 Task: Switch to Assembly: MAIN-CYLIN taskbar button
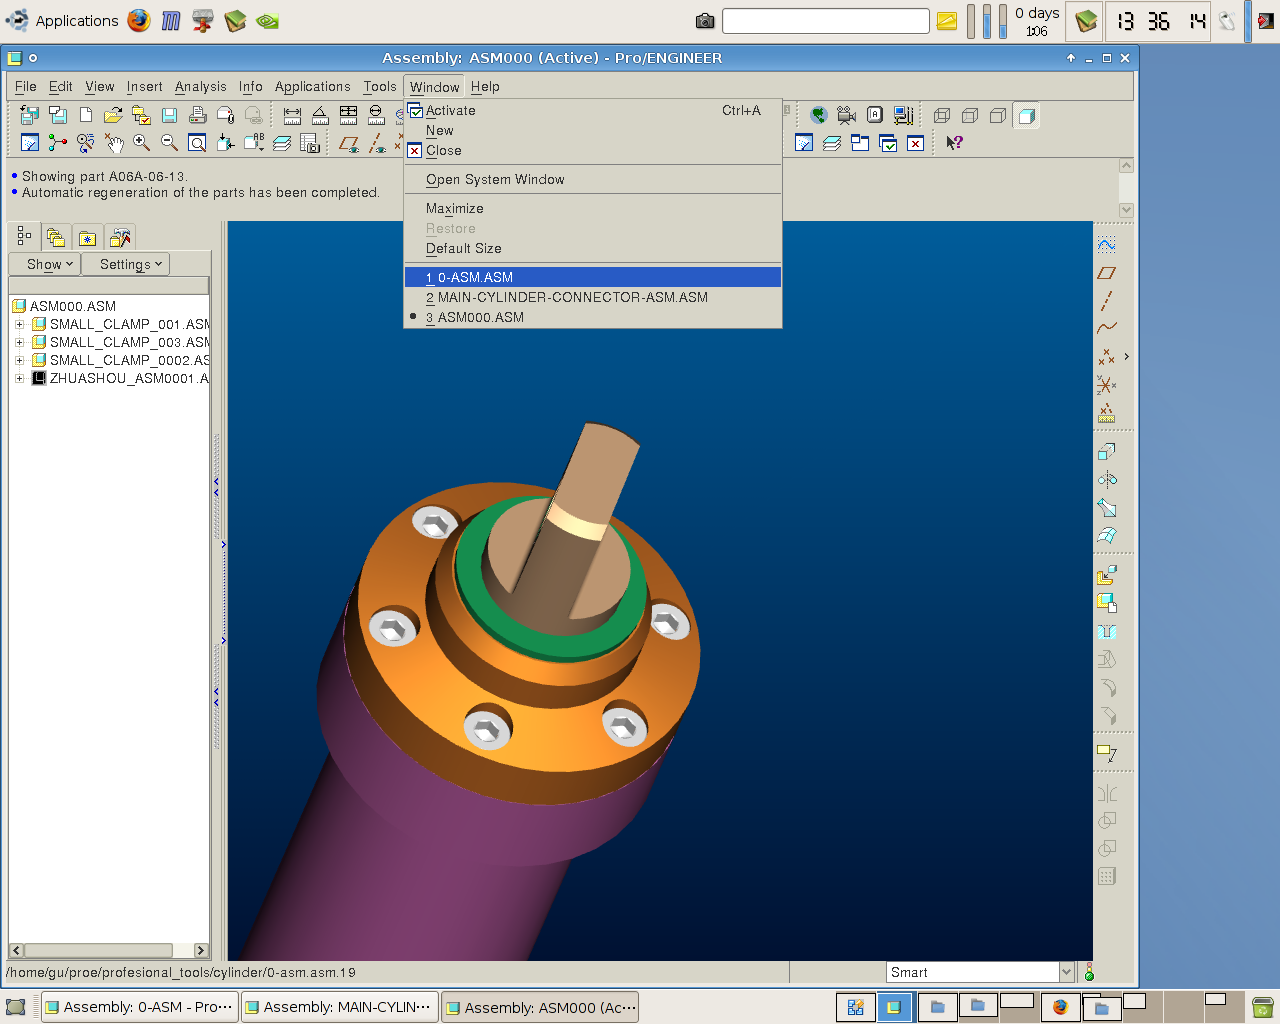pos(340,1007)
